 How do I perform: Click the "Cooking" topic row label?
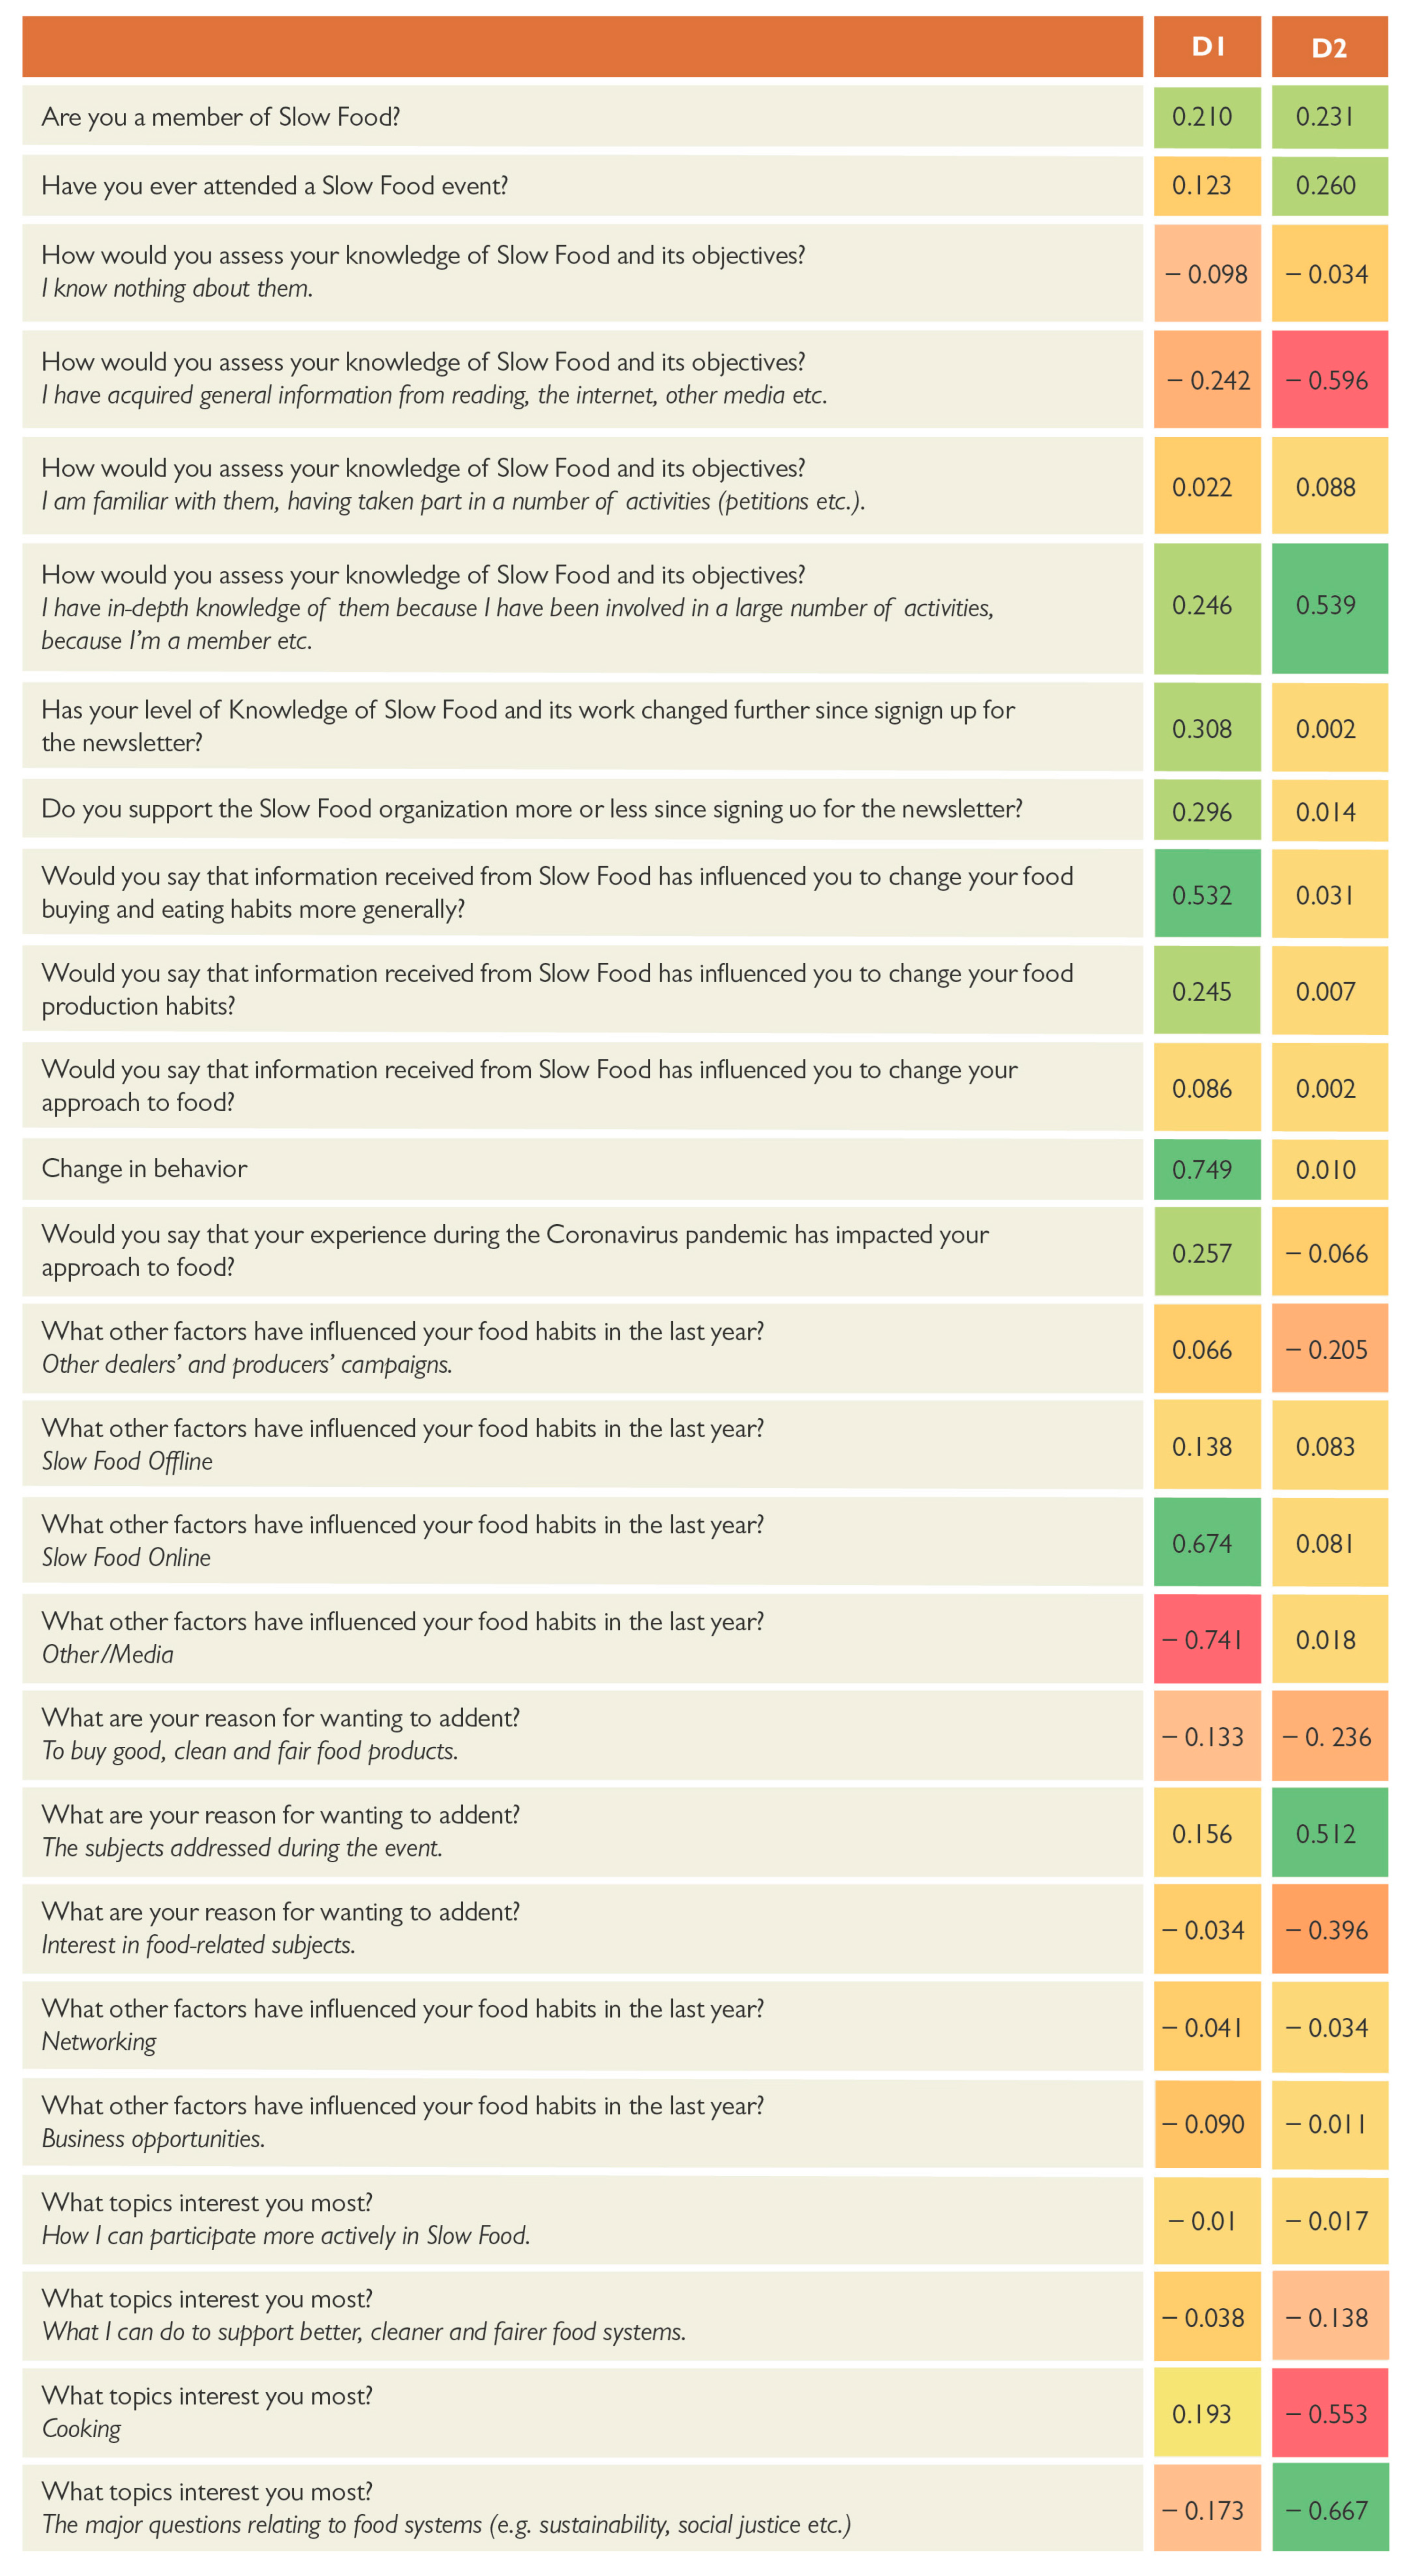(82, 2428)
